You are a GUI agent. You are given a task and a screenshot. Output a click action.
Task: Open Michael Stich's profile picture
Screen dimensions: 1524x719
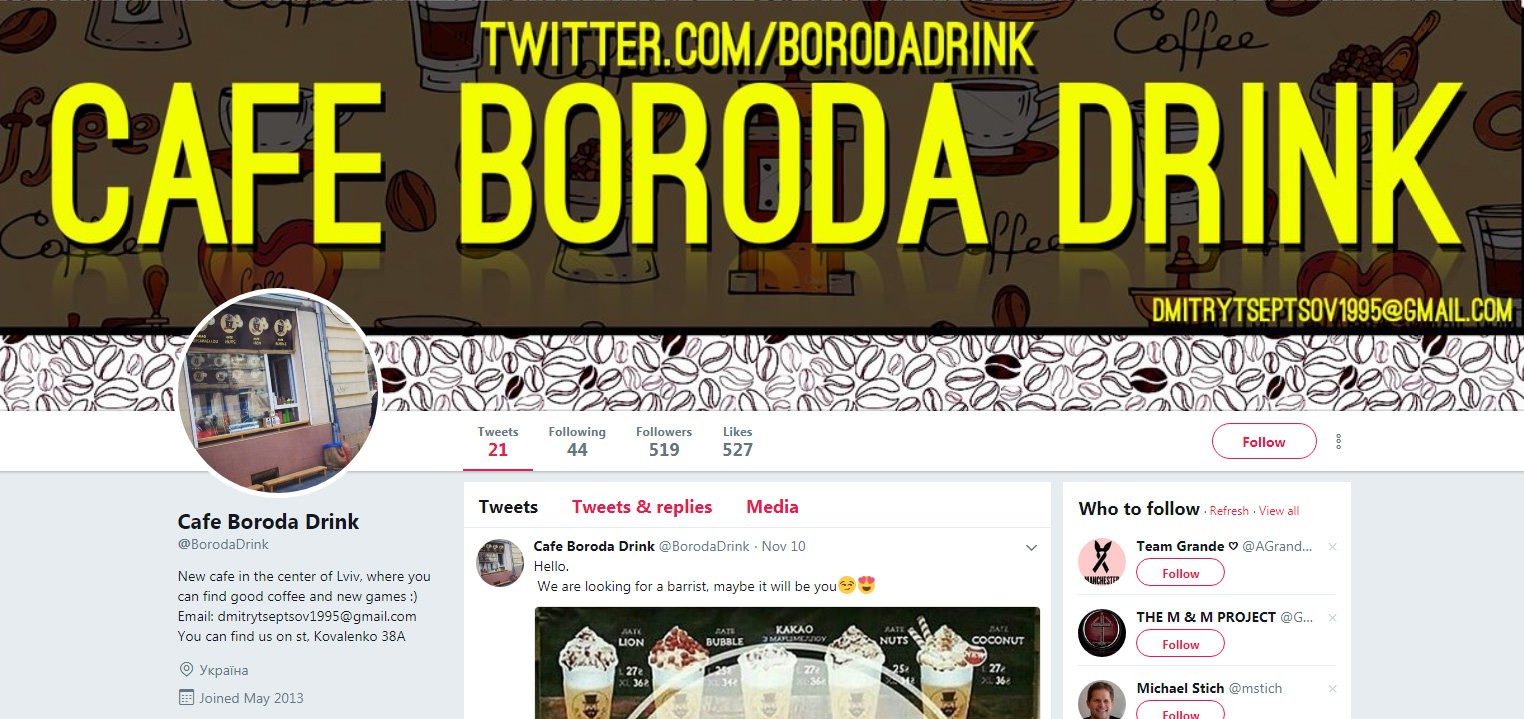point(1102,700)
